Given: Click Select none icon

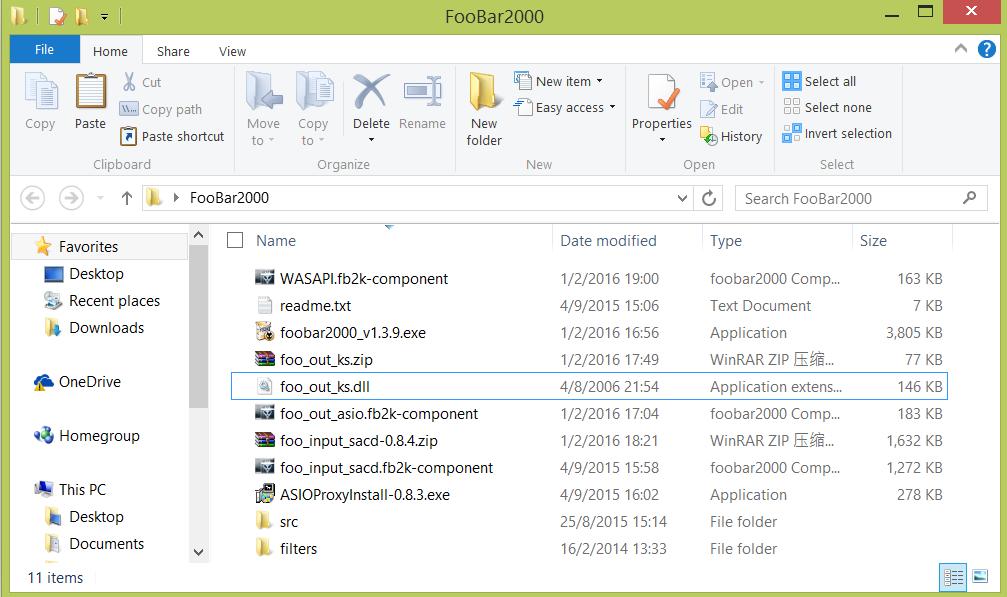Looking at the screenshot, I should click(791, 107).
